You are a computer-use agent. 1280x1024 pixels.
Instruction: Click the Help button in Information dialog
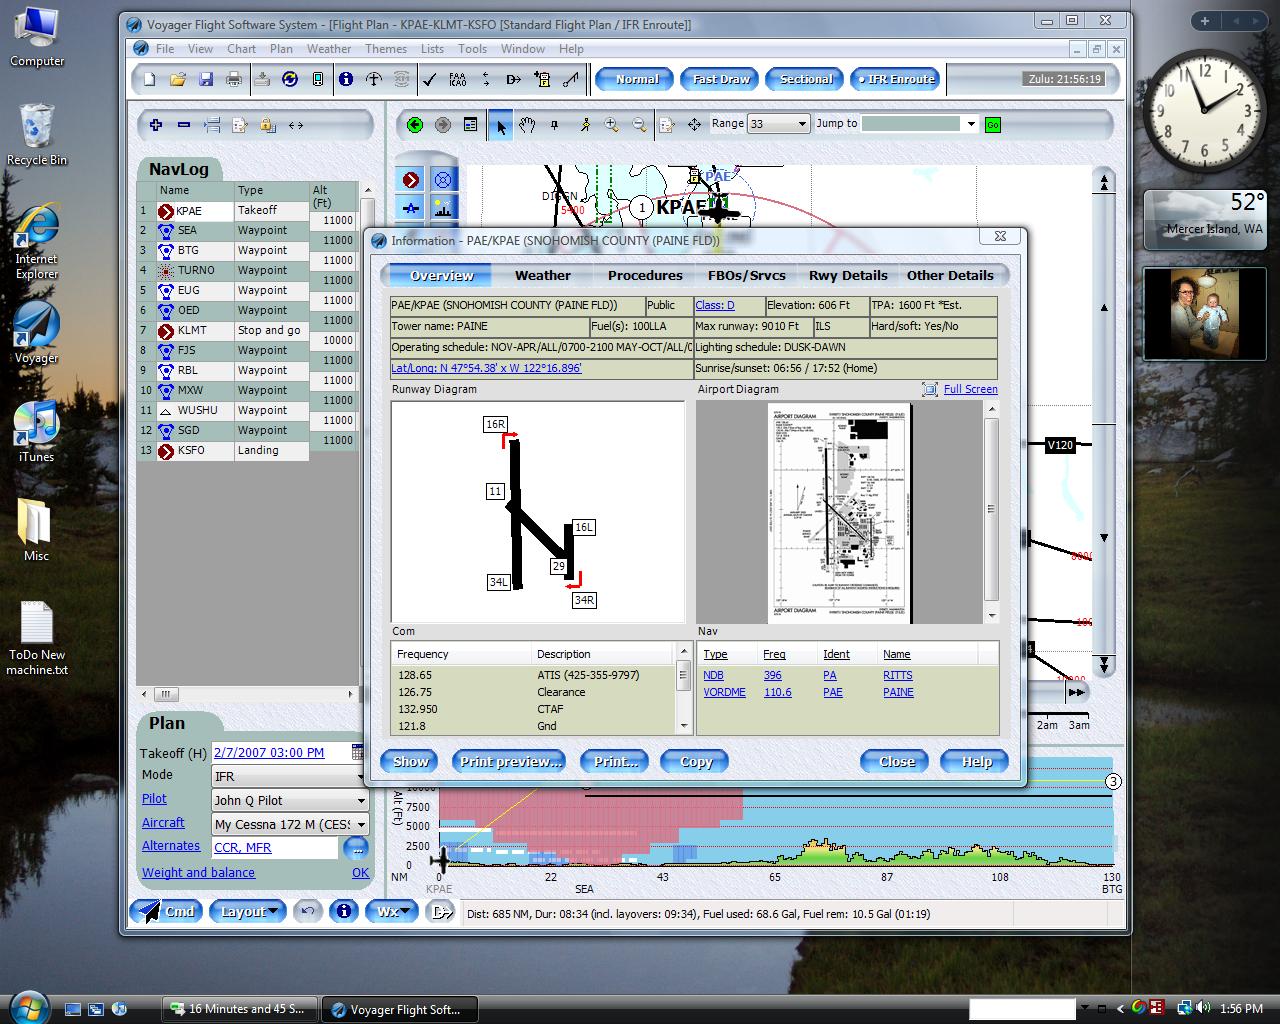click(976, 761)
